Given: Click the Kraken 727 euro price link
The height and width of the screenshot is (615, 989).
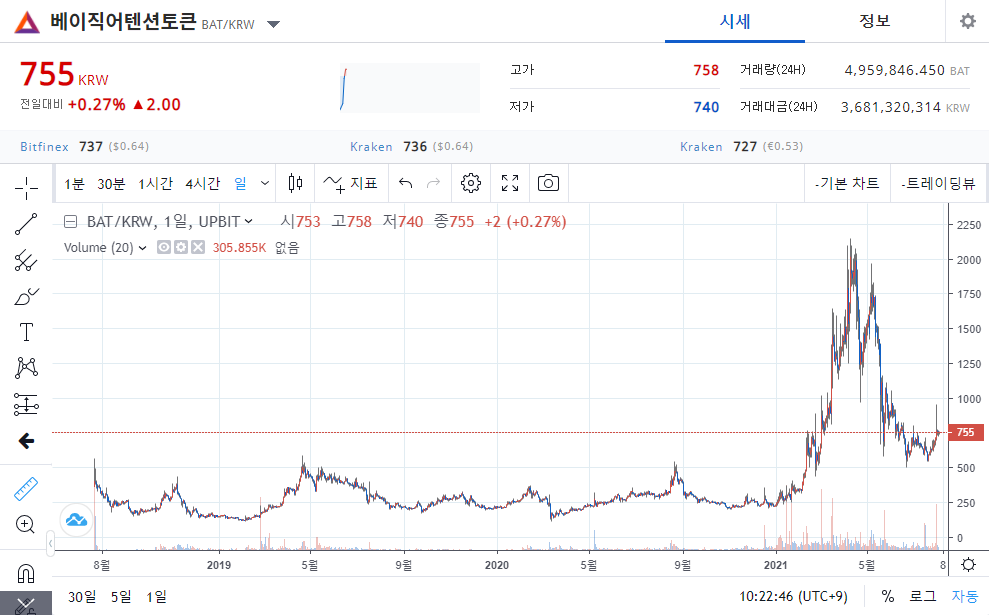Looking at the screenshot, I should (741, 146).
